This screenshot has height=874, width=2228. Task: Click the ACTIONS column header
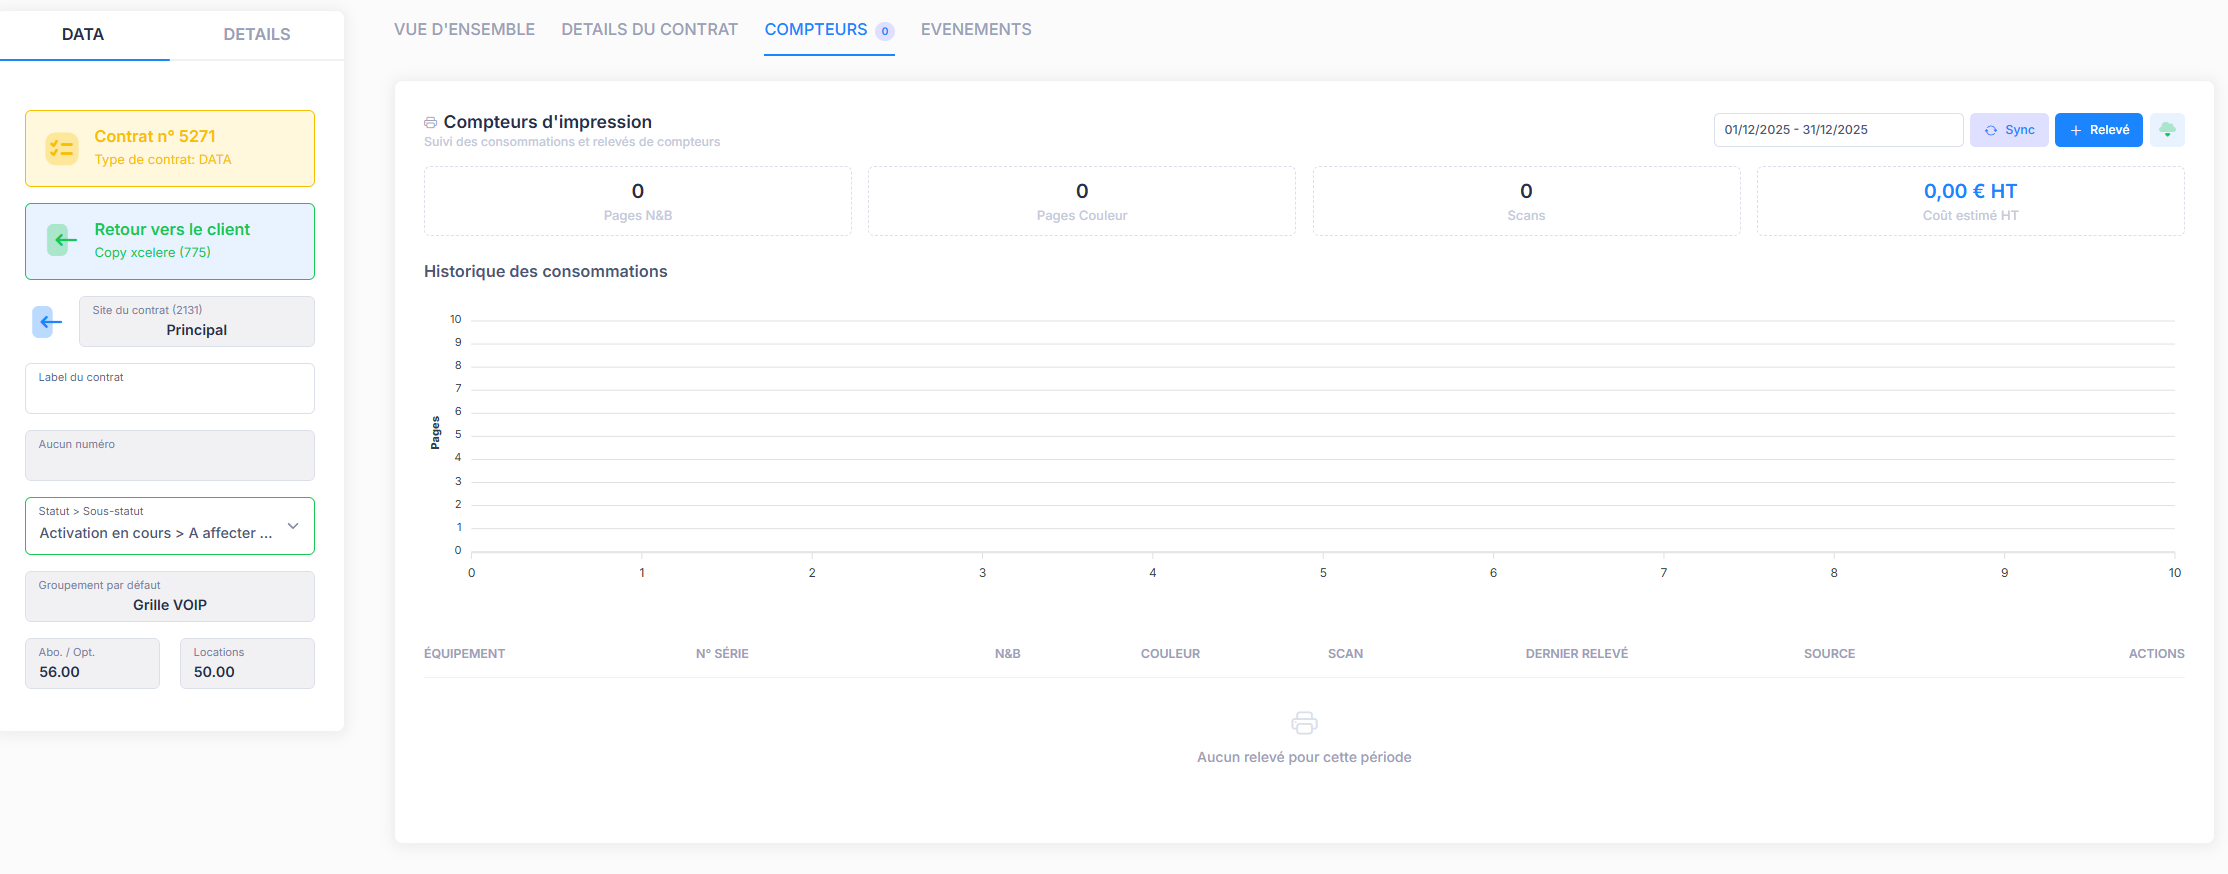pyautogui.click(x=2156, y=654)
